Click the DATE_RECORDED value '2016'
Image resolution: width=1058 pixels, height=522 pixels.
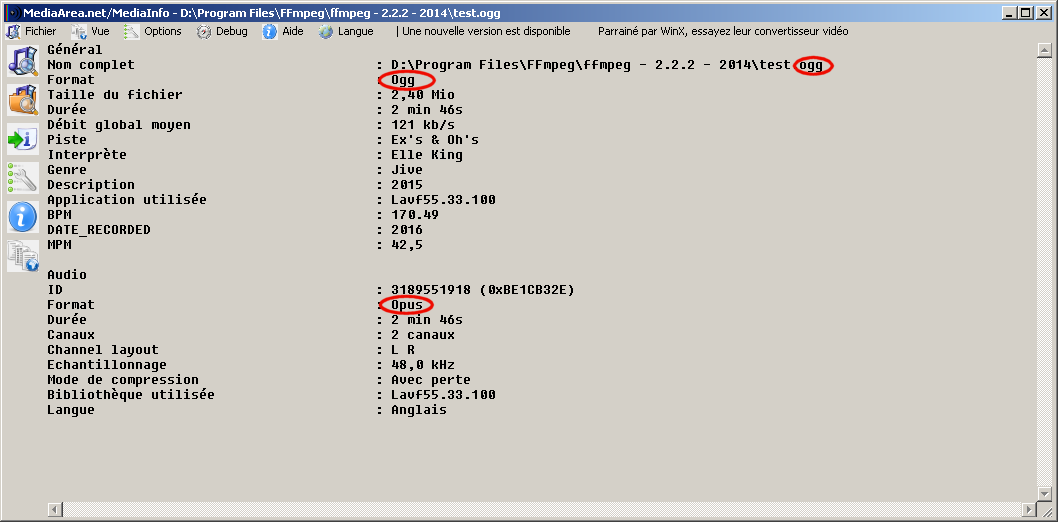[x=407, y=230]
